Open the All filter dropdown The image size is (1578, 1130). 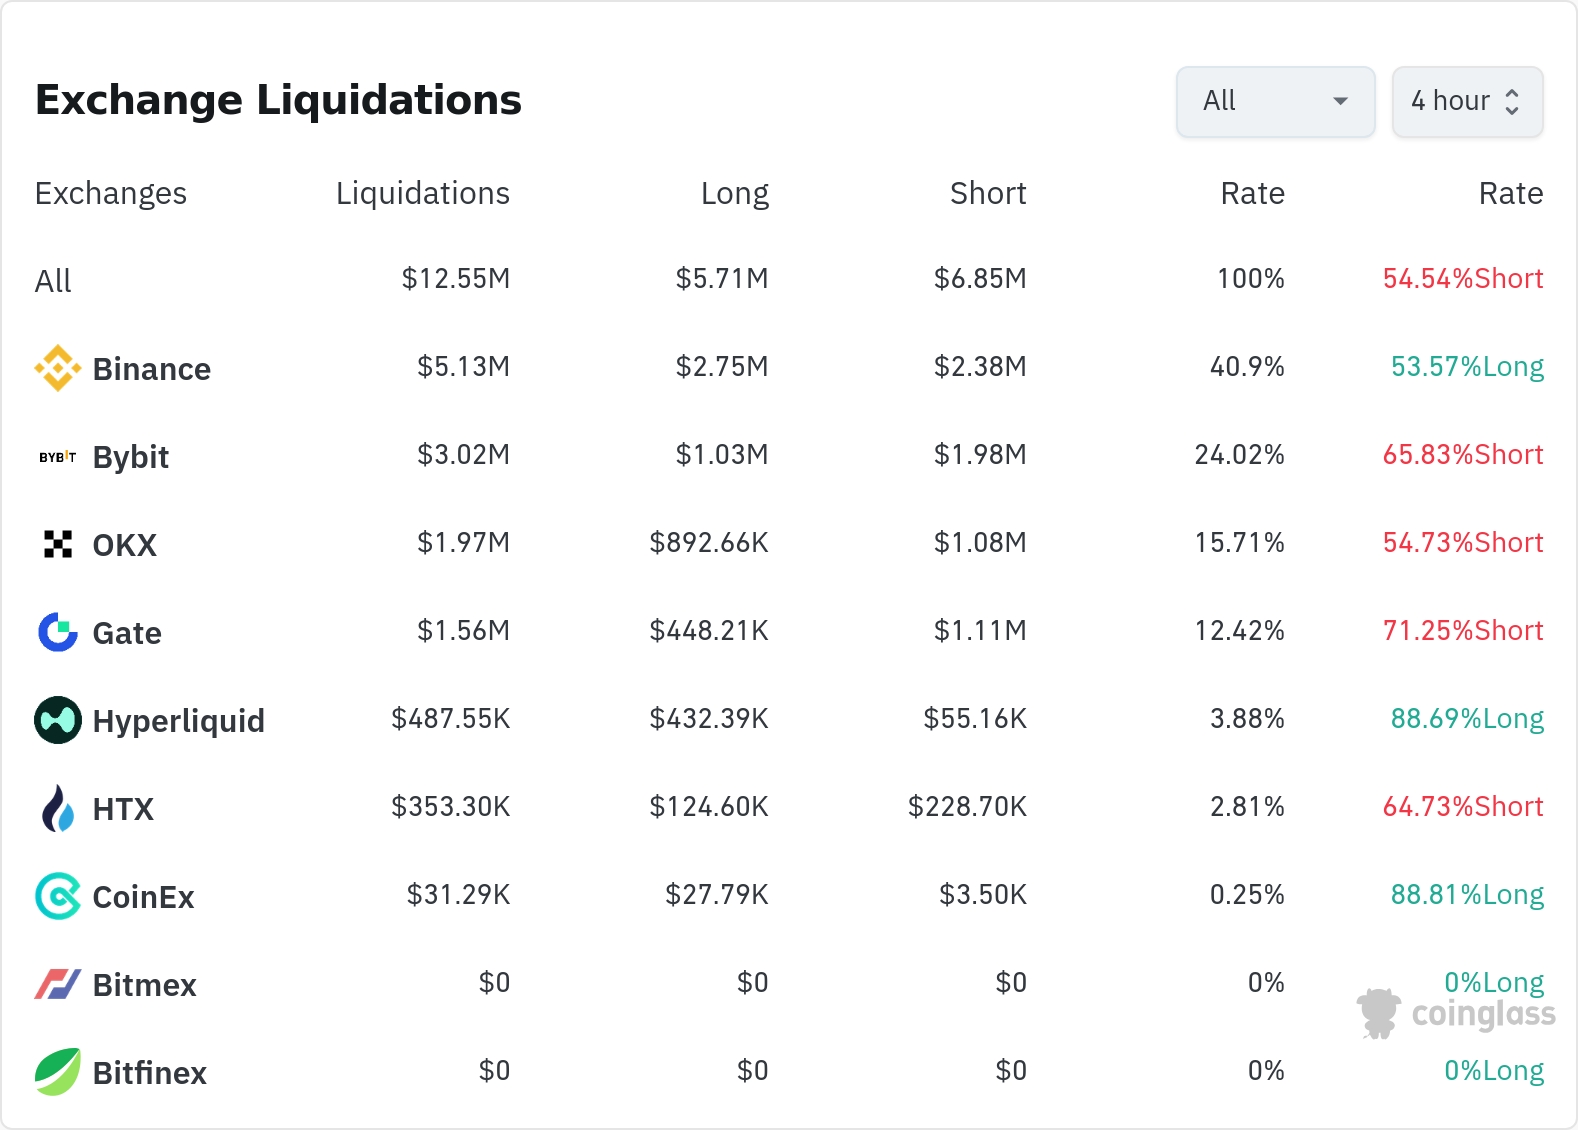[x=1275, y=101]
